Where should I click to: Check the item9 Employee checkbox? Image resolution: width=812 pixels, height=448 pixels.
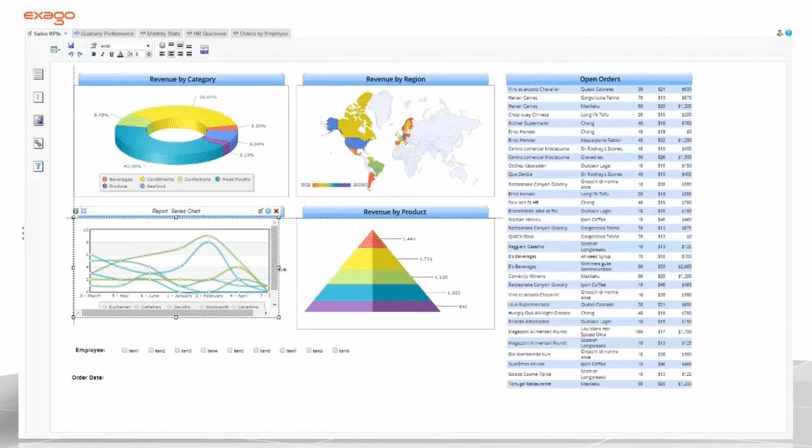(x=335, y=351)
